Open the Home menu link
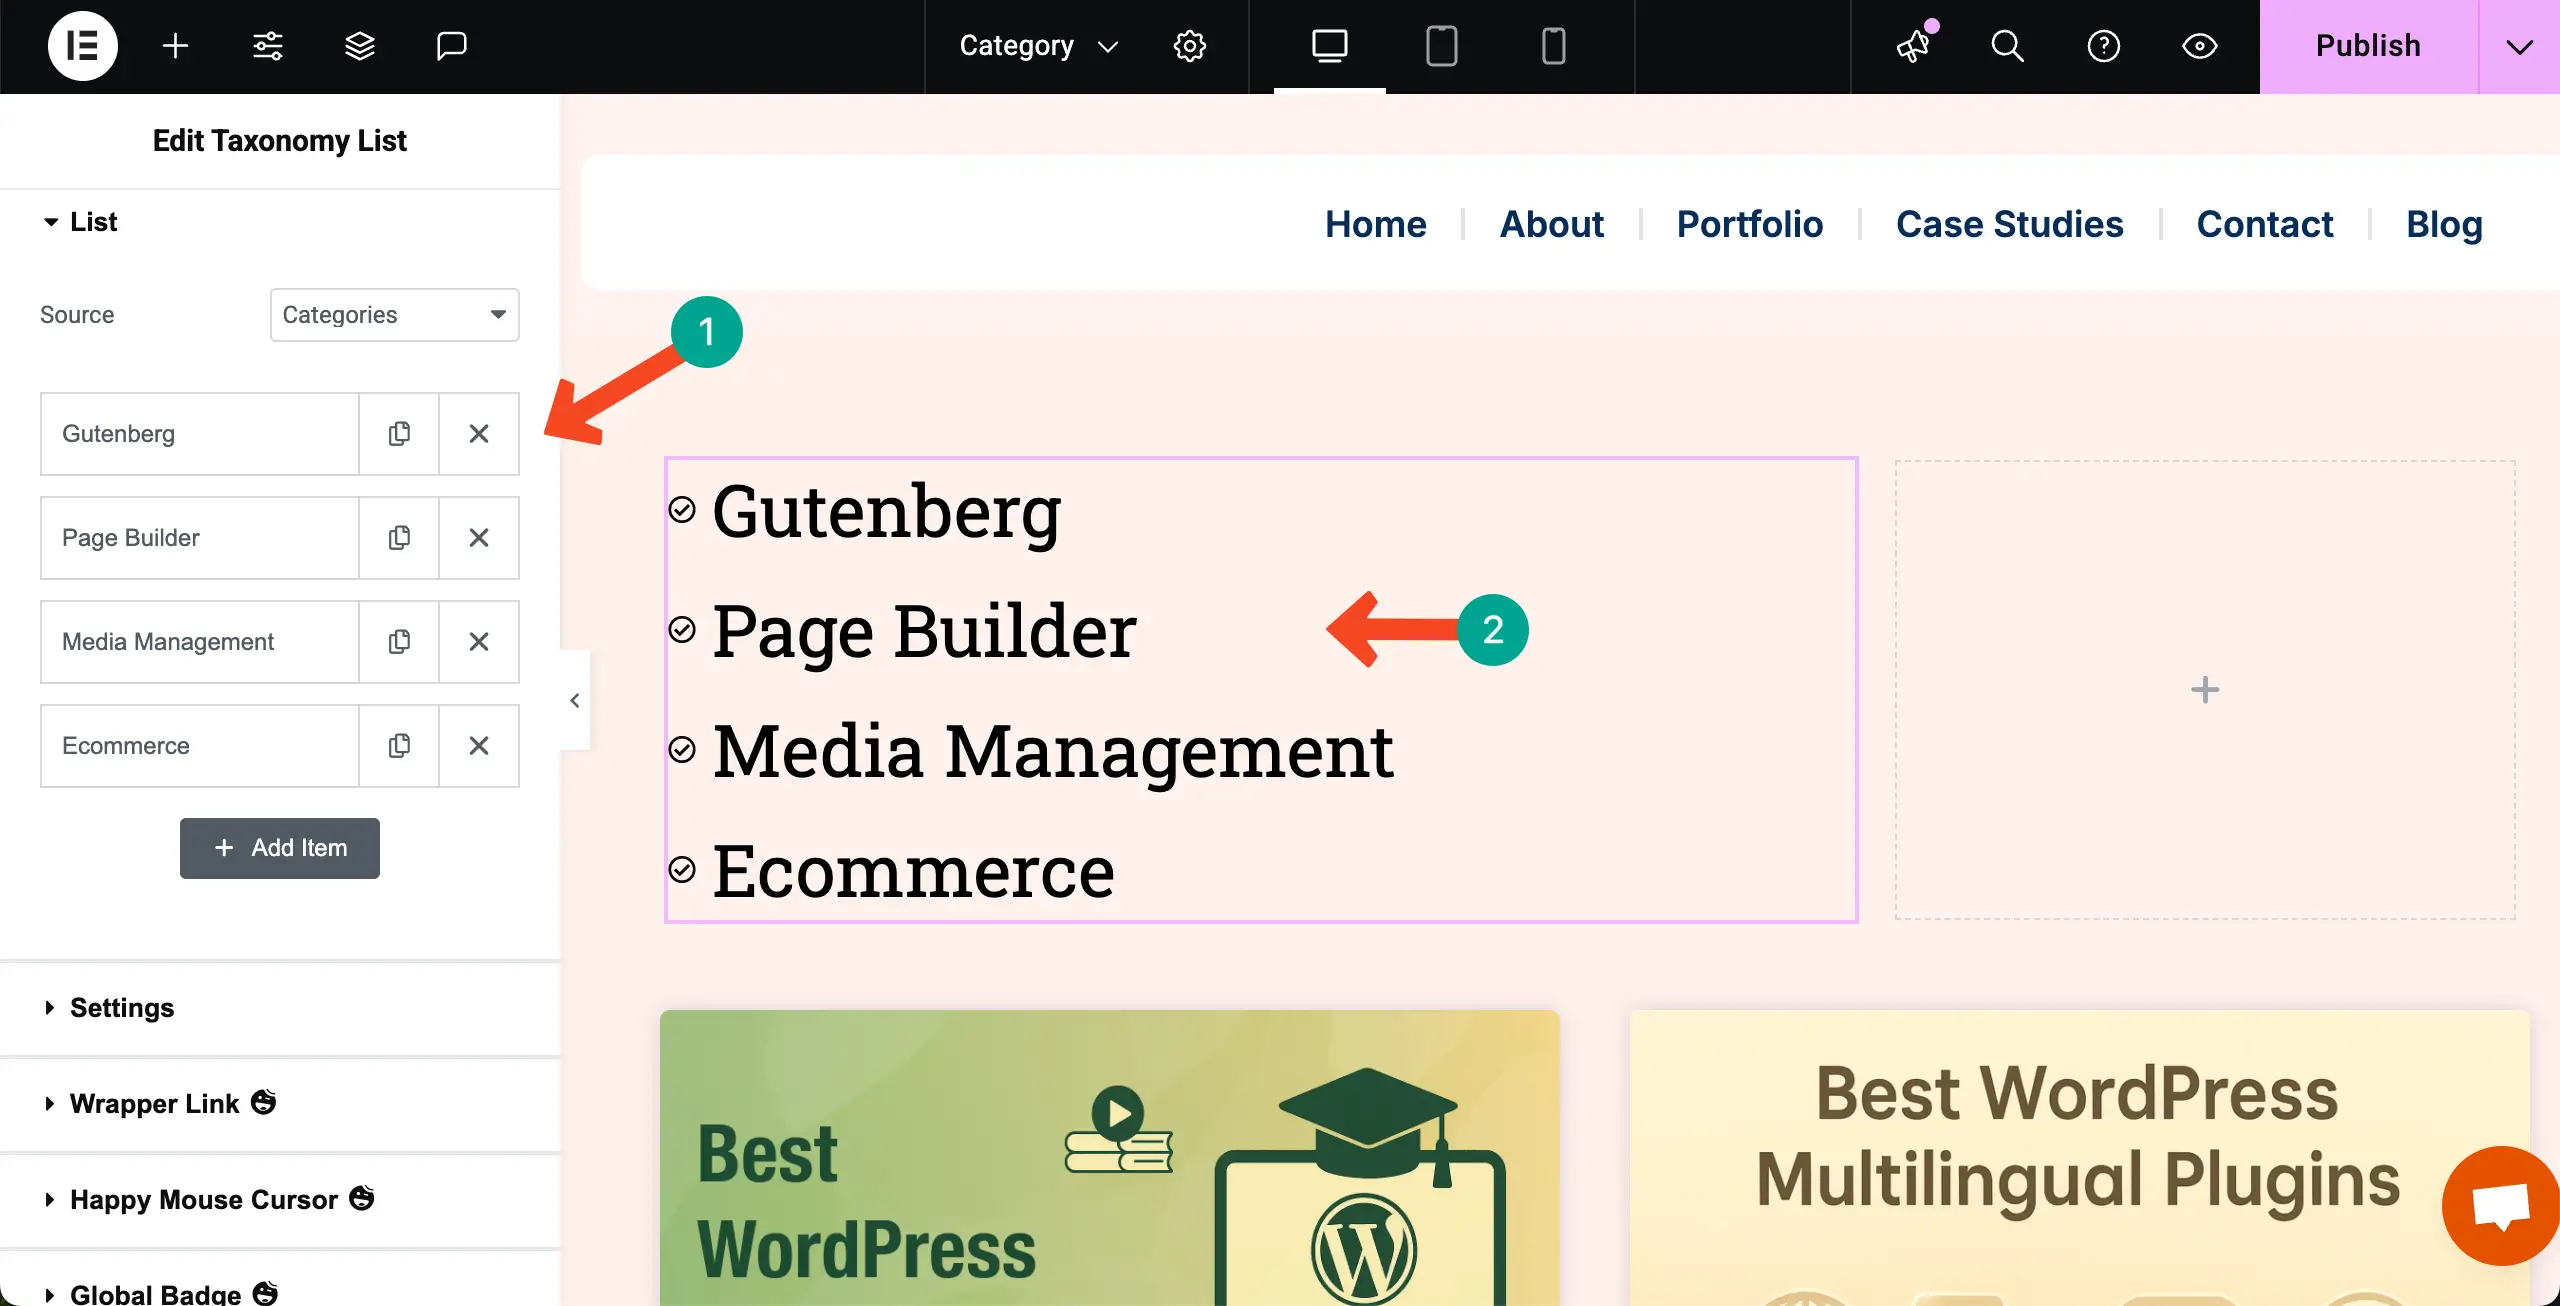 coord(1375,224)
